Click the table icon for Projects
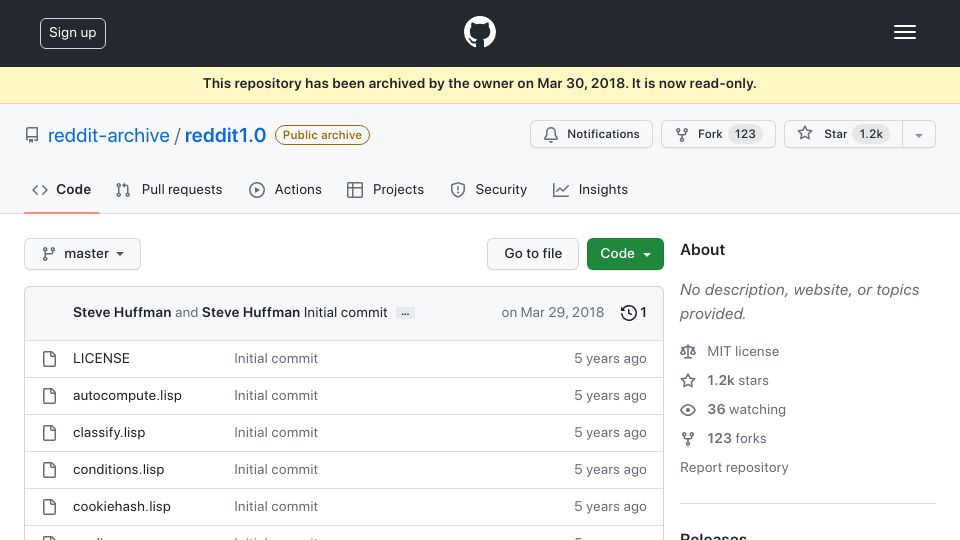The image size is (960, 540). pos(354,190)
